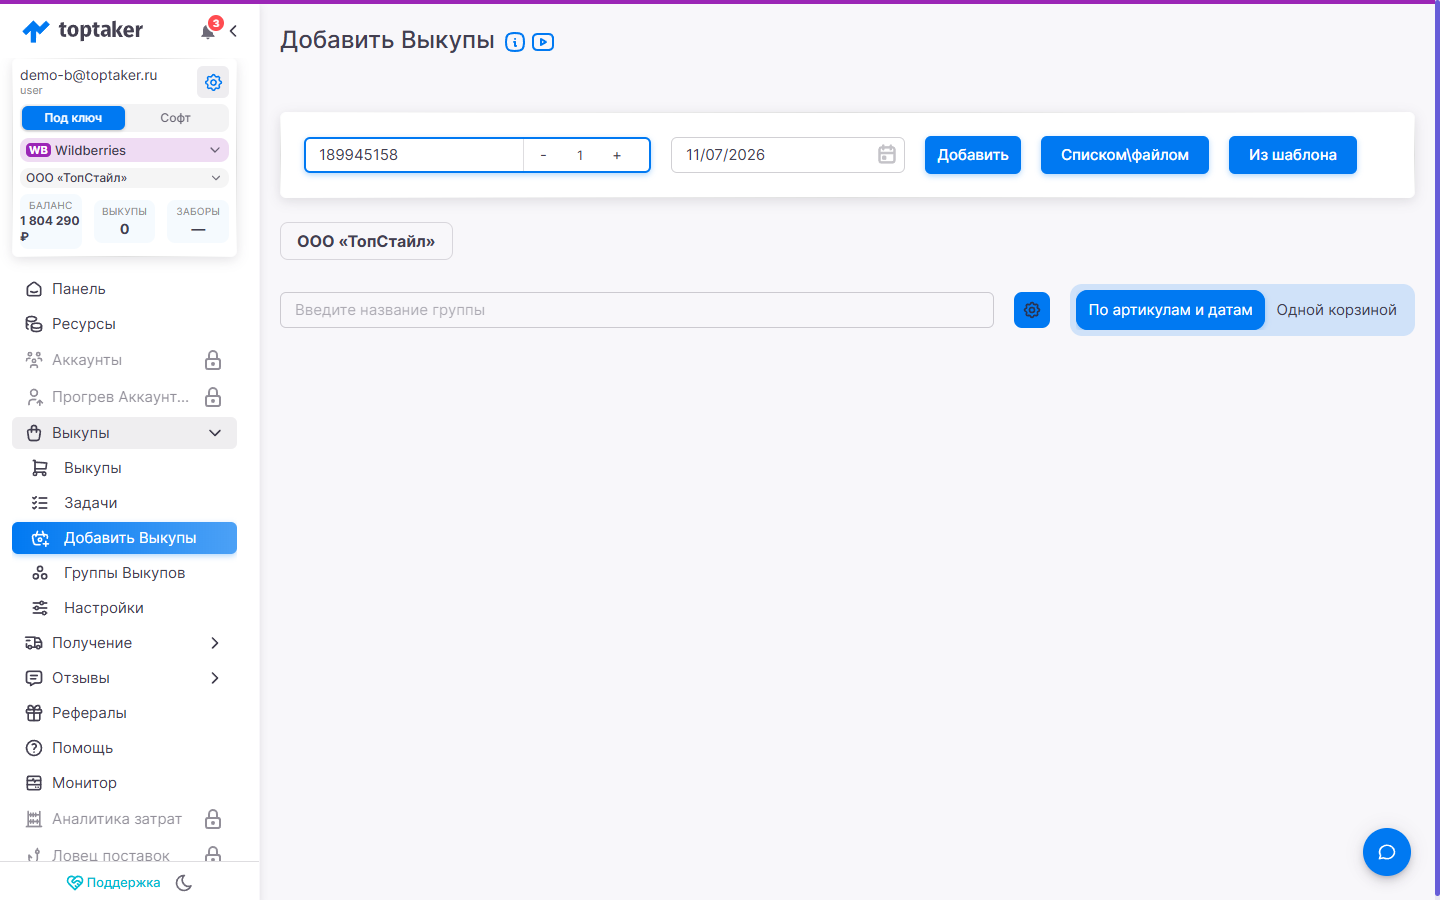The height and width of the screenshot is (900, 1440).
Task: Click the Рефералы gift icon
Action: point(34,713)
